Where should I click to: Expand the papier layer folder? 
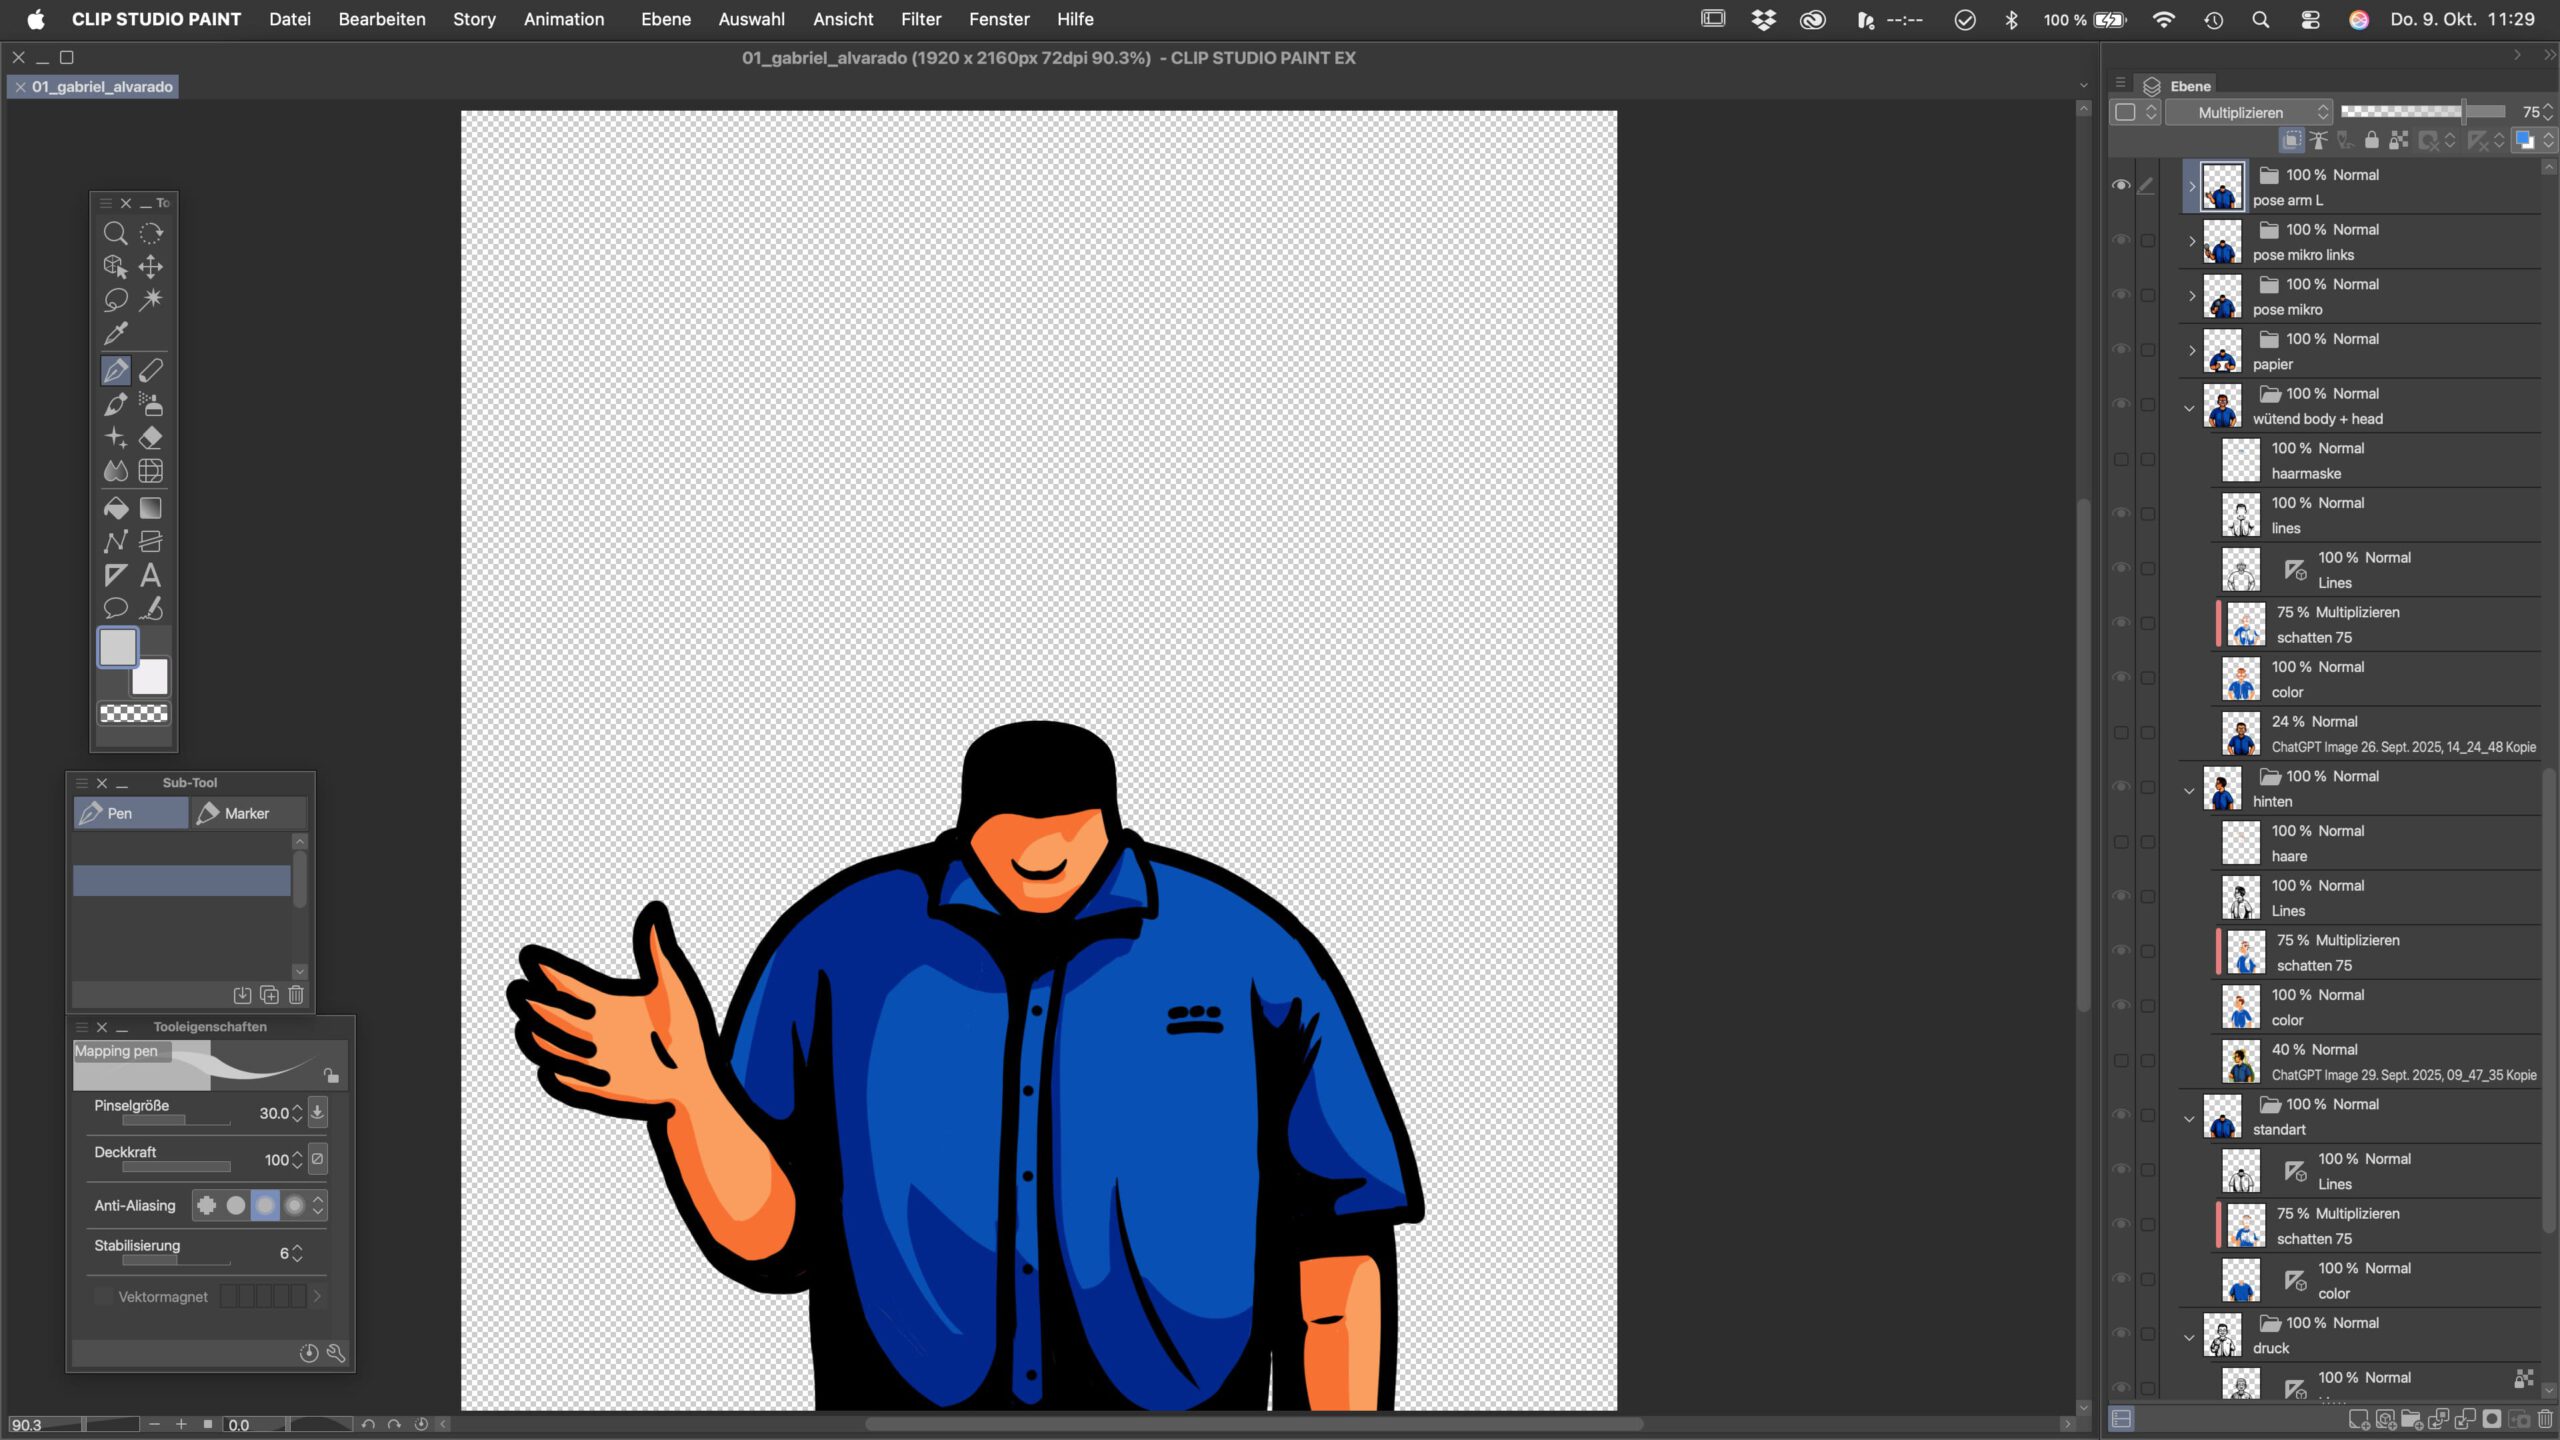point(2191,351)
